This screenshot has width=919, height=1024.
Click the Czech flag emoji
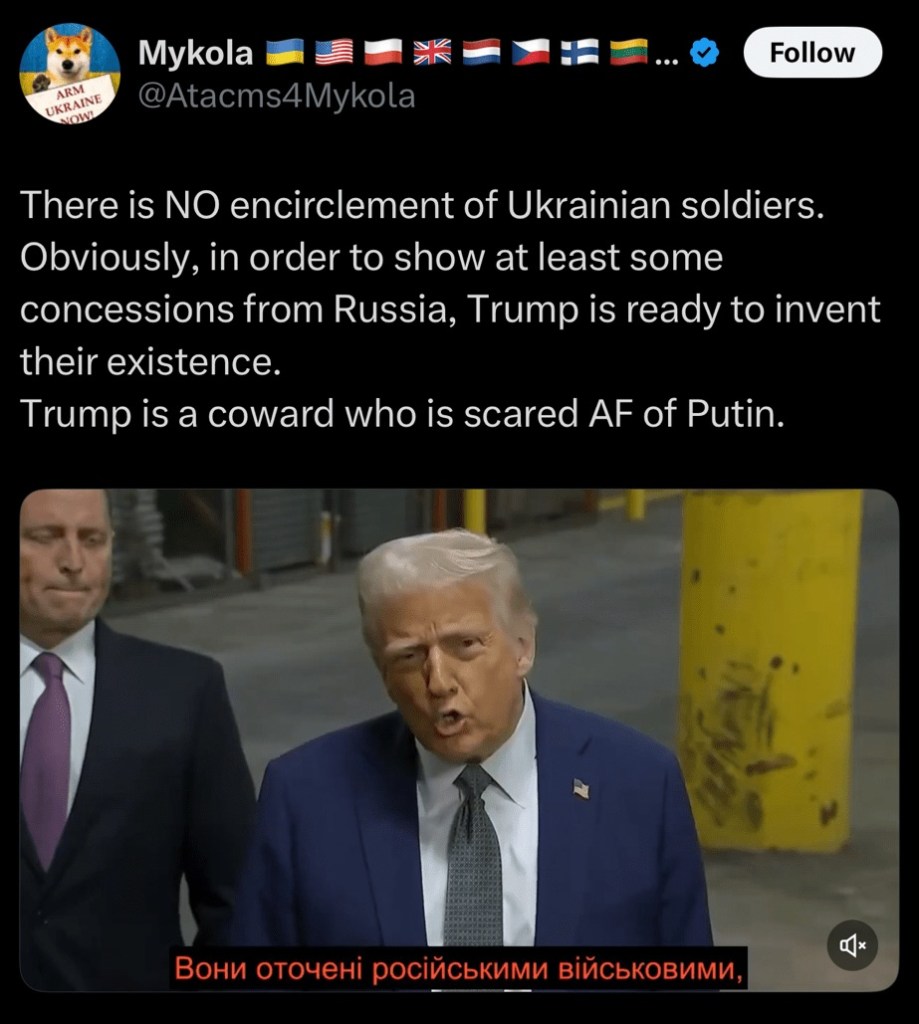pos(530,52)
